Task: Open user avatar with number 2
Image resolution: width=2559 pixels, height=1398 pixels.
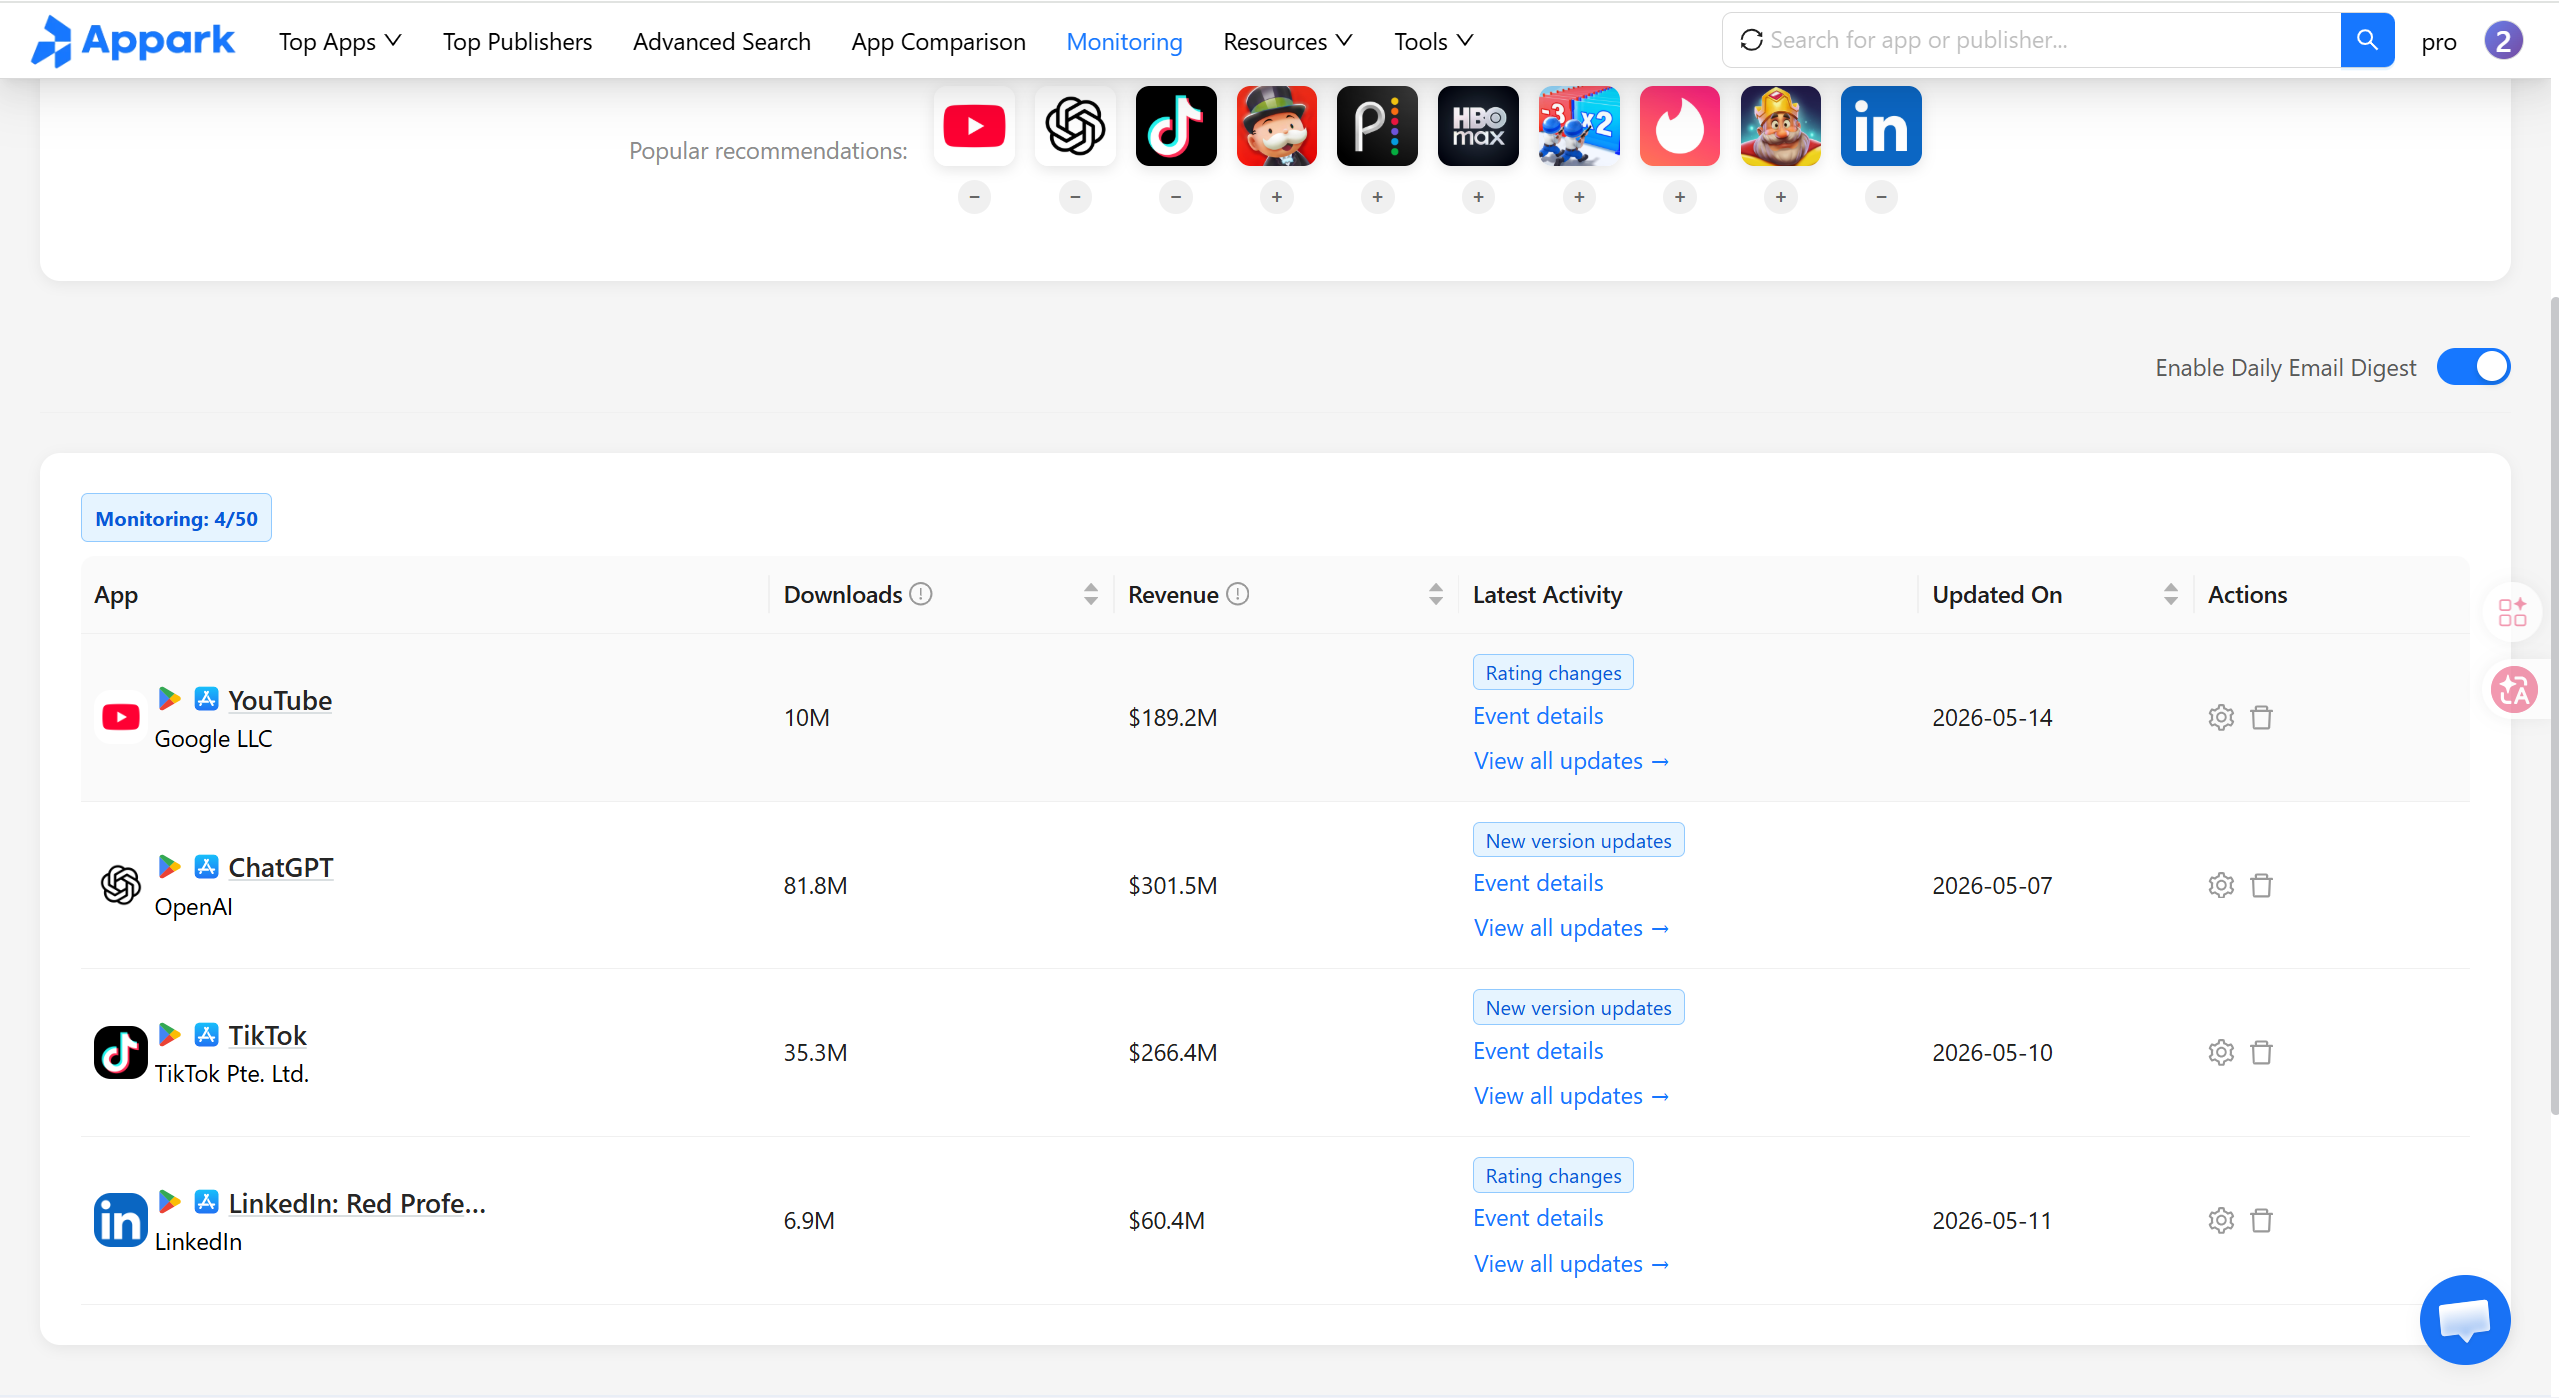Action: 2503,41
